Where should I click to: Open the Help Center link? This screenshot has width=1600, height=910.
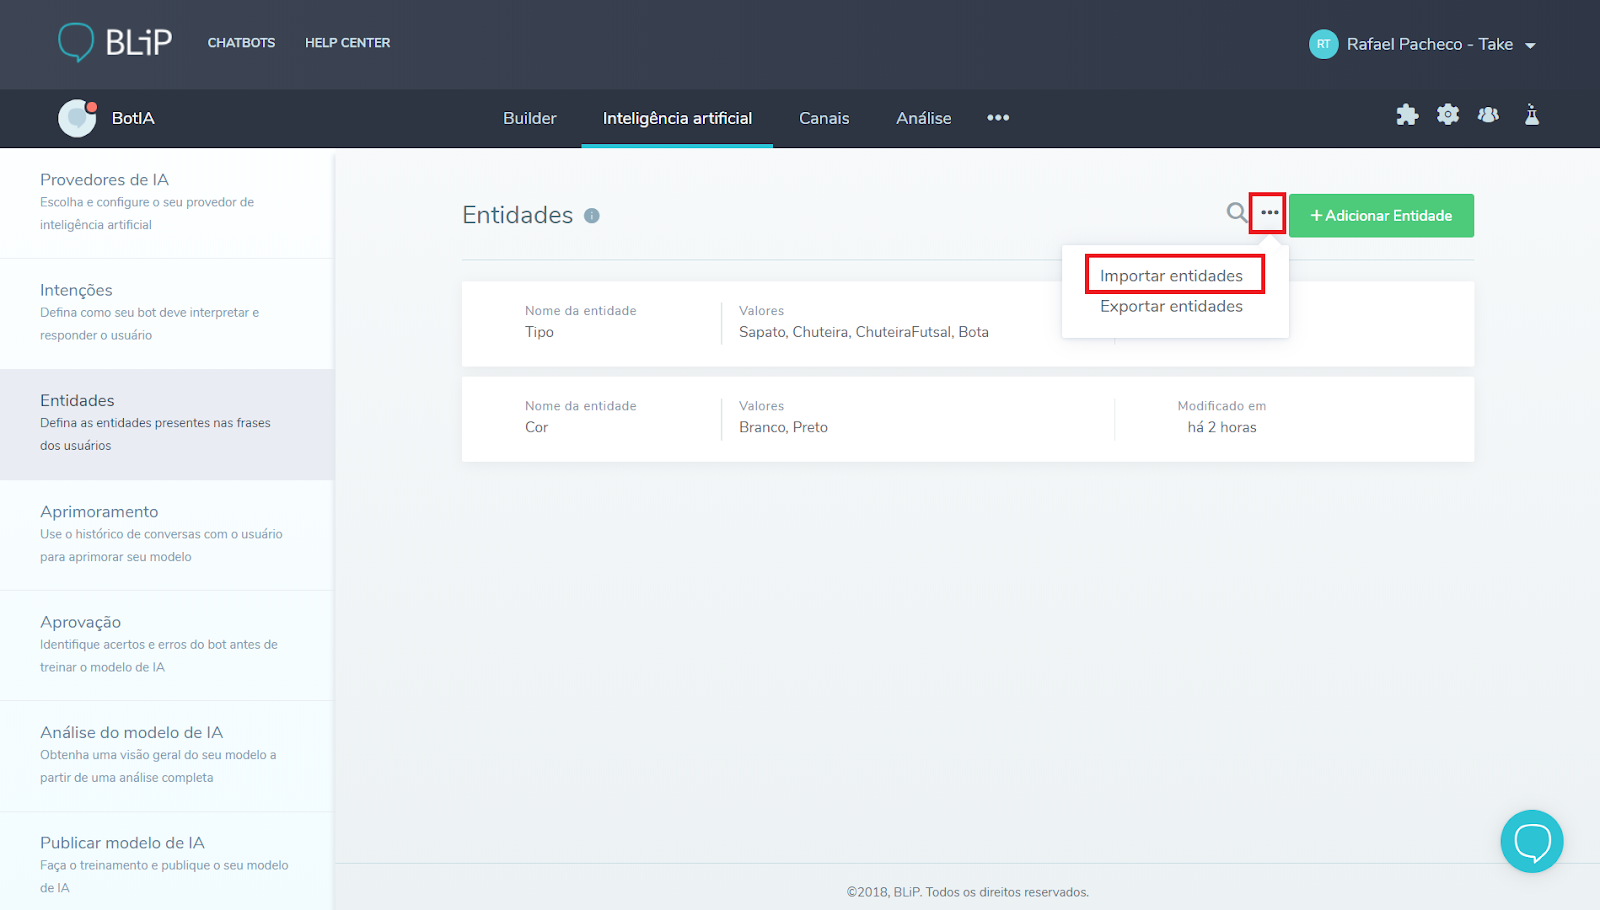point(347,43)
